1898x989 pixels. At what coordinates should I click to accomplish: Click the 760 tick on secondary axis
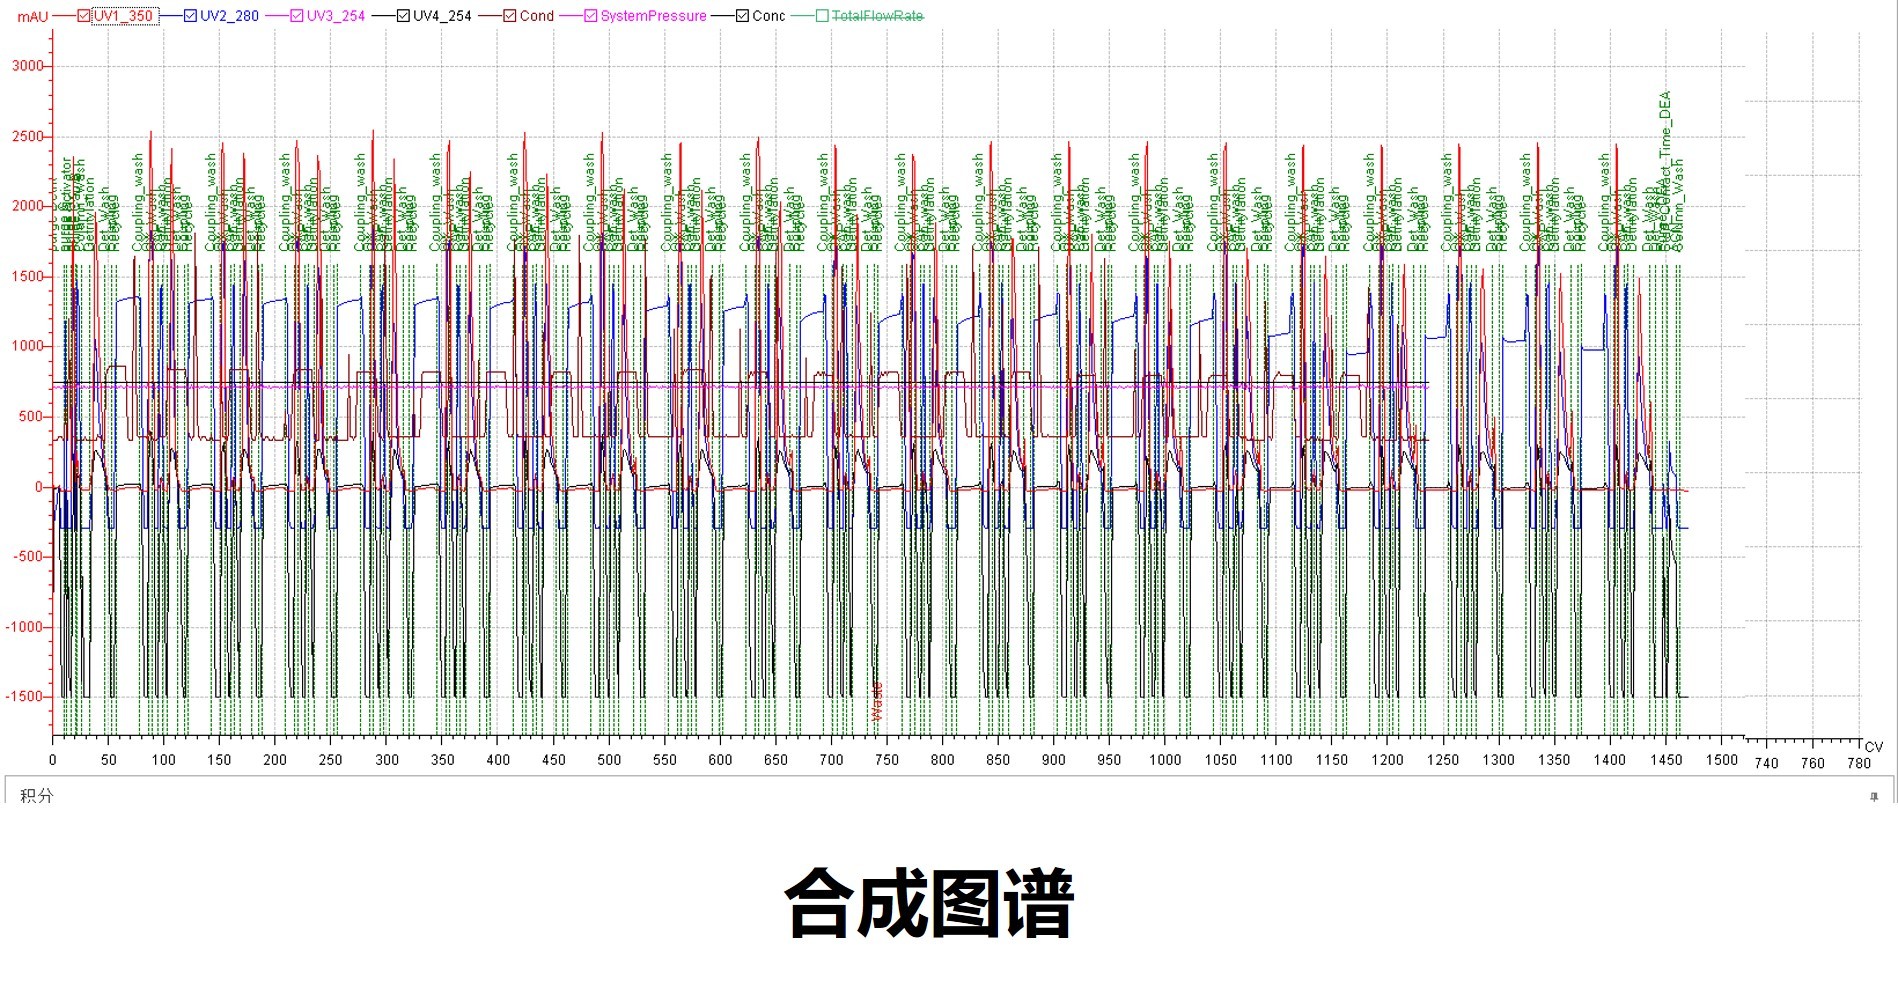pyautogui.click(x=1813, y=763)
